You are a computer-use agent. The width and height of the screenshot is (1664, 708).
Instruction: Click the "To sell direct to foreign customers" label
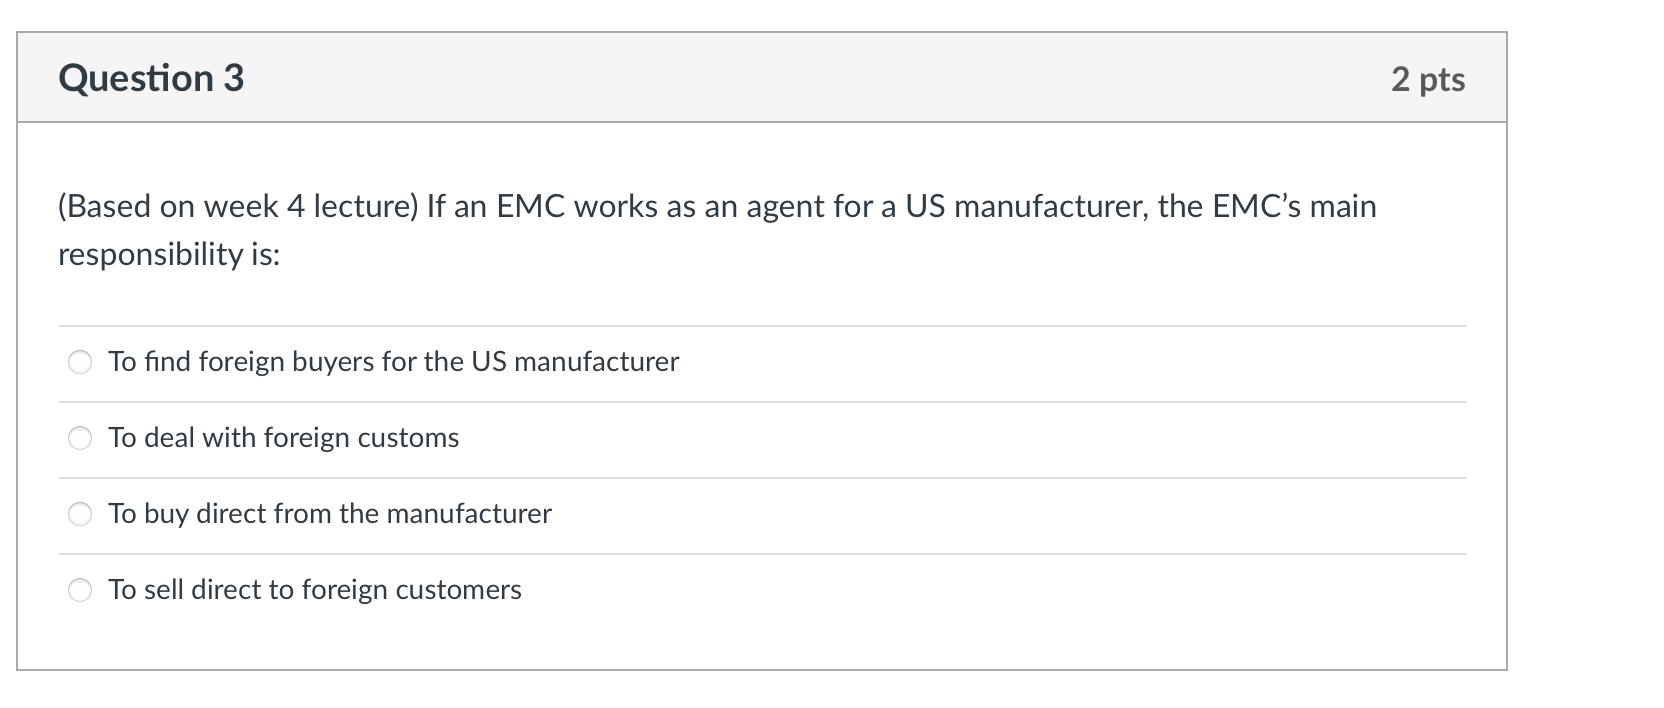(314, 590)
